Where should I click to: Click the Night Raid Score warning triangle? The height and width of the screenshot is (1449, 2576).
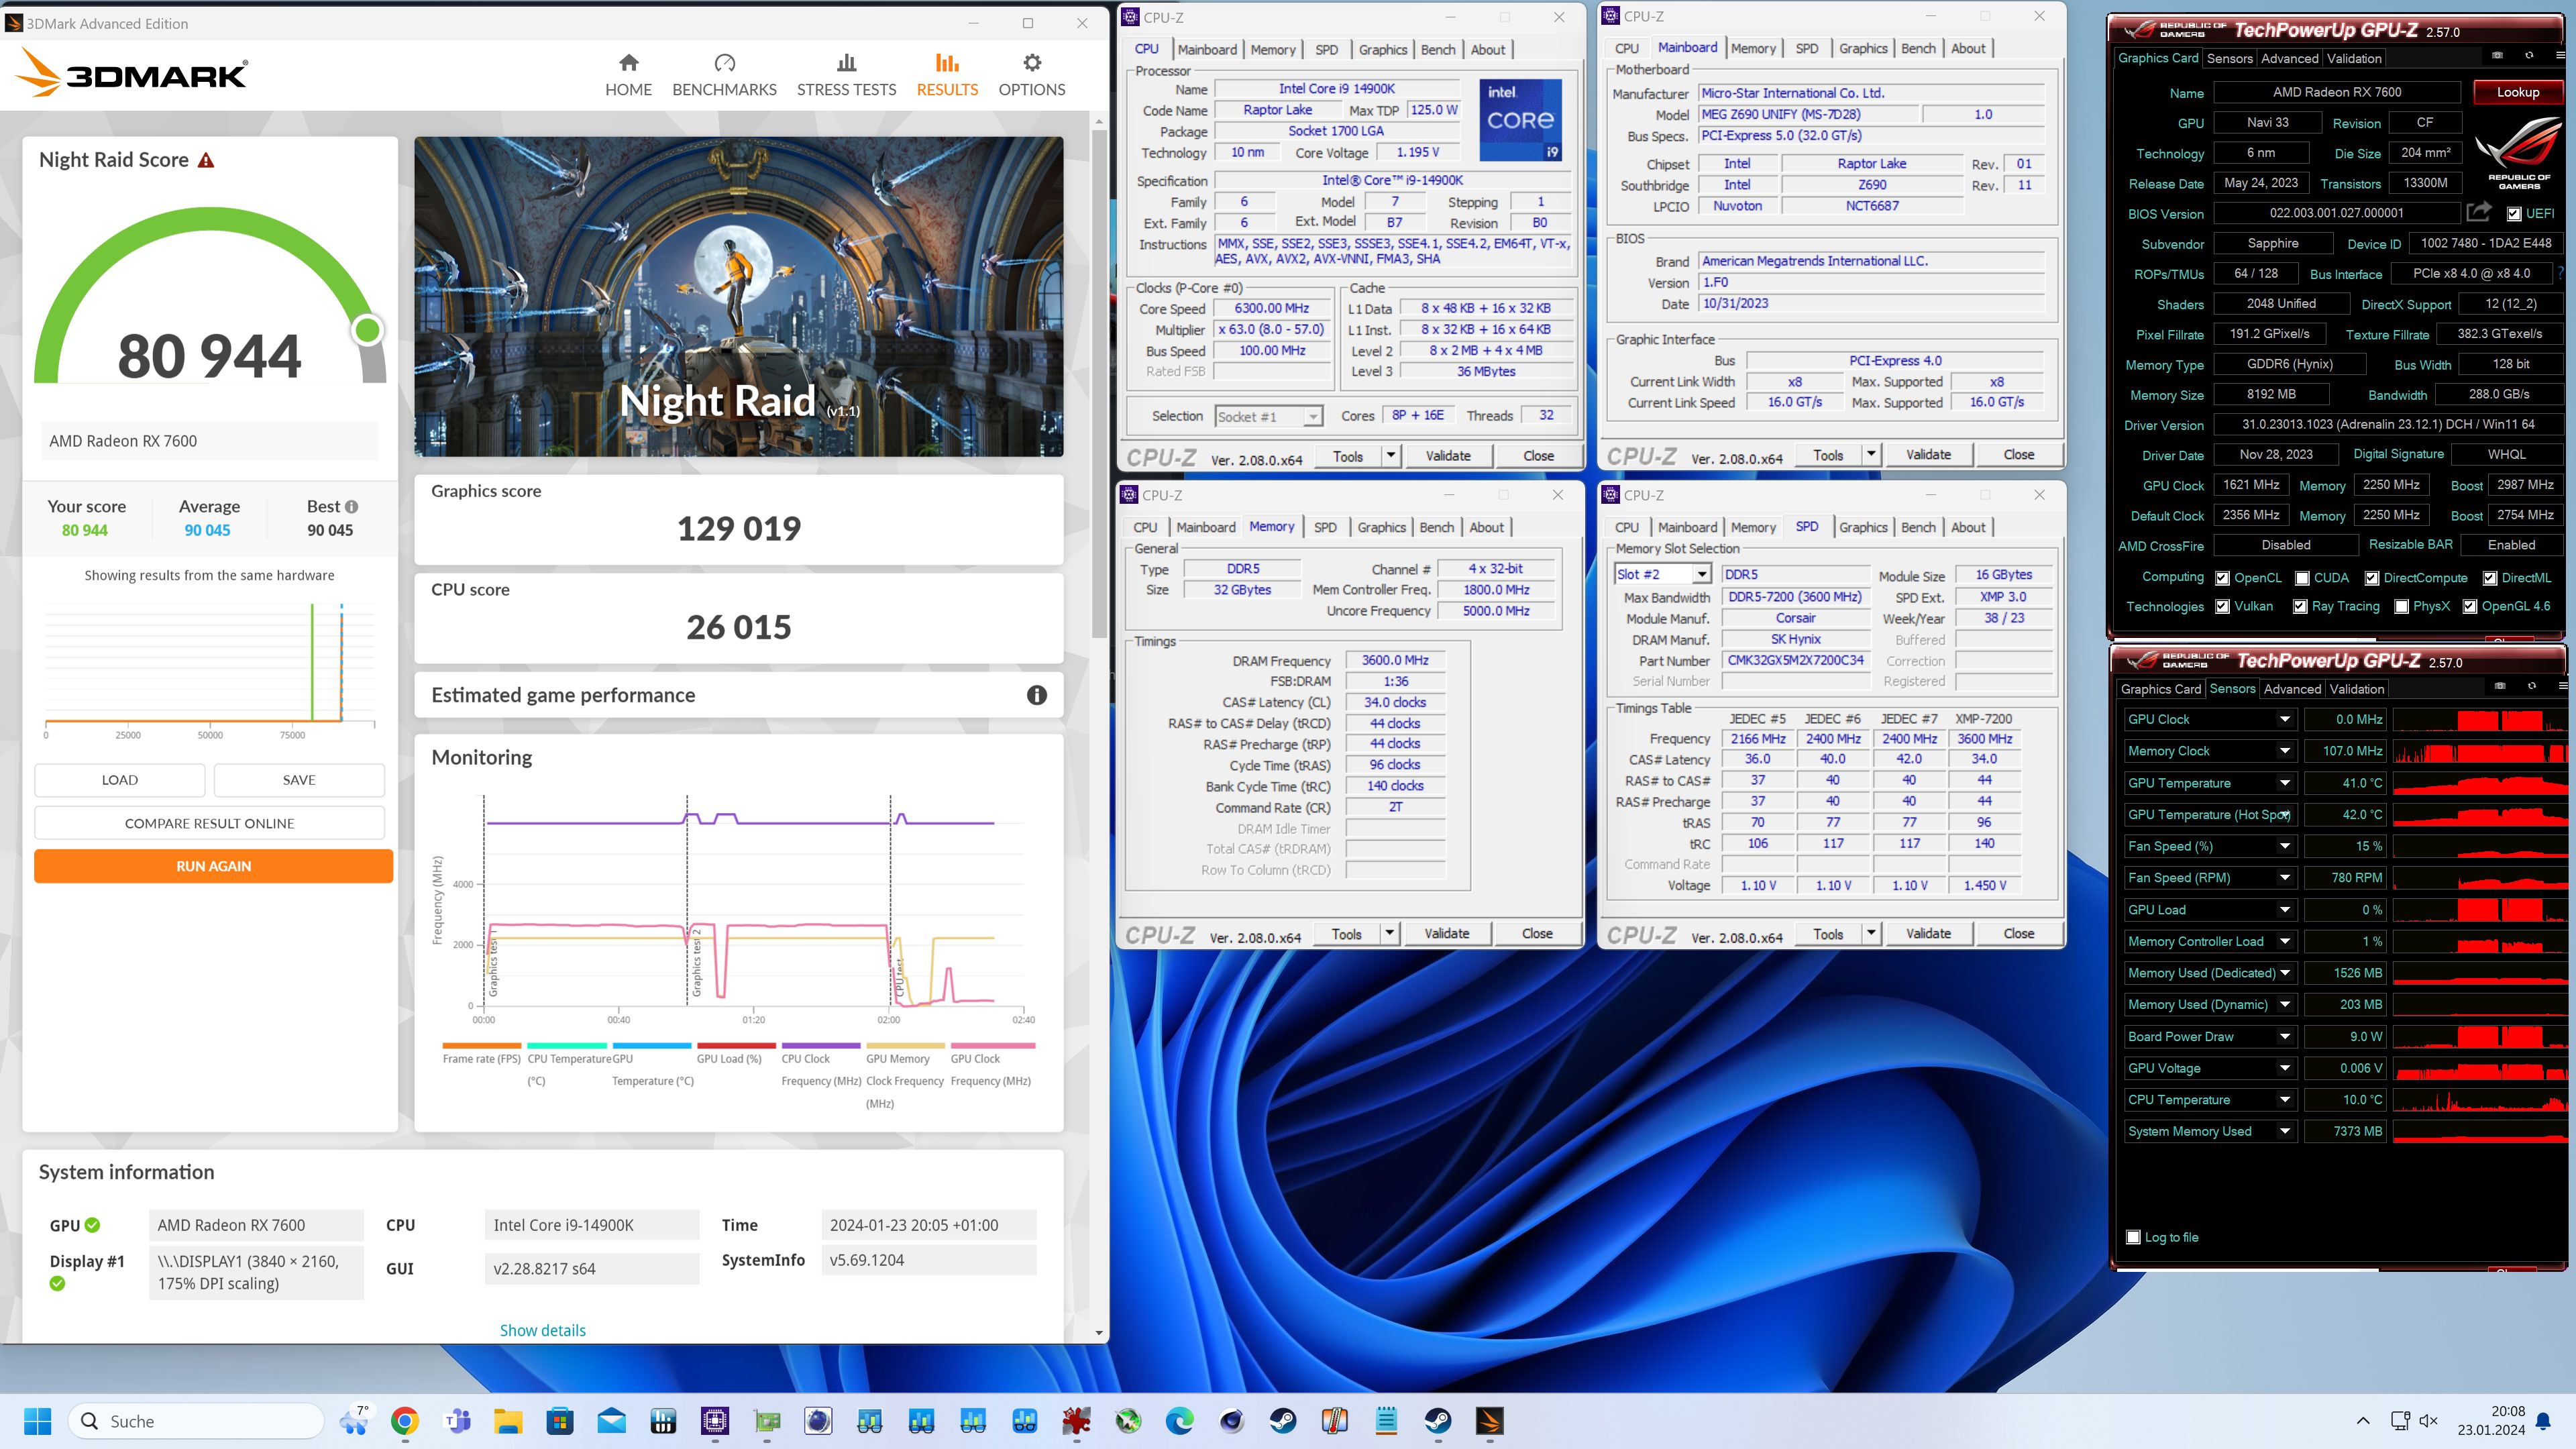coord(206,160)
